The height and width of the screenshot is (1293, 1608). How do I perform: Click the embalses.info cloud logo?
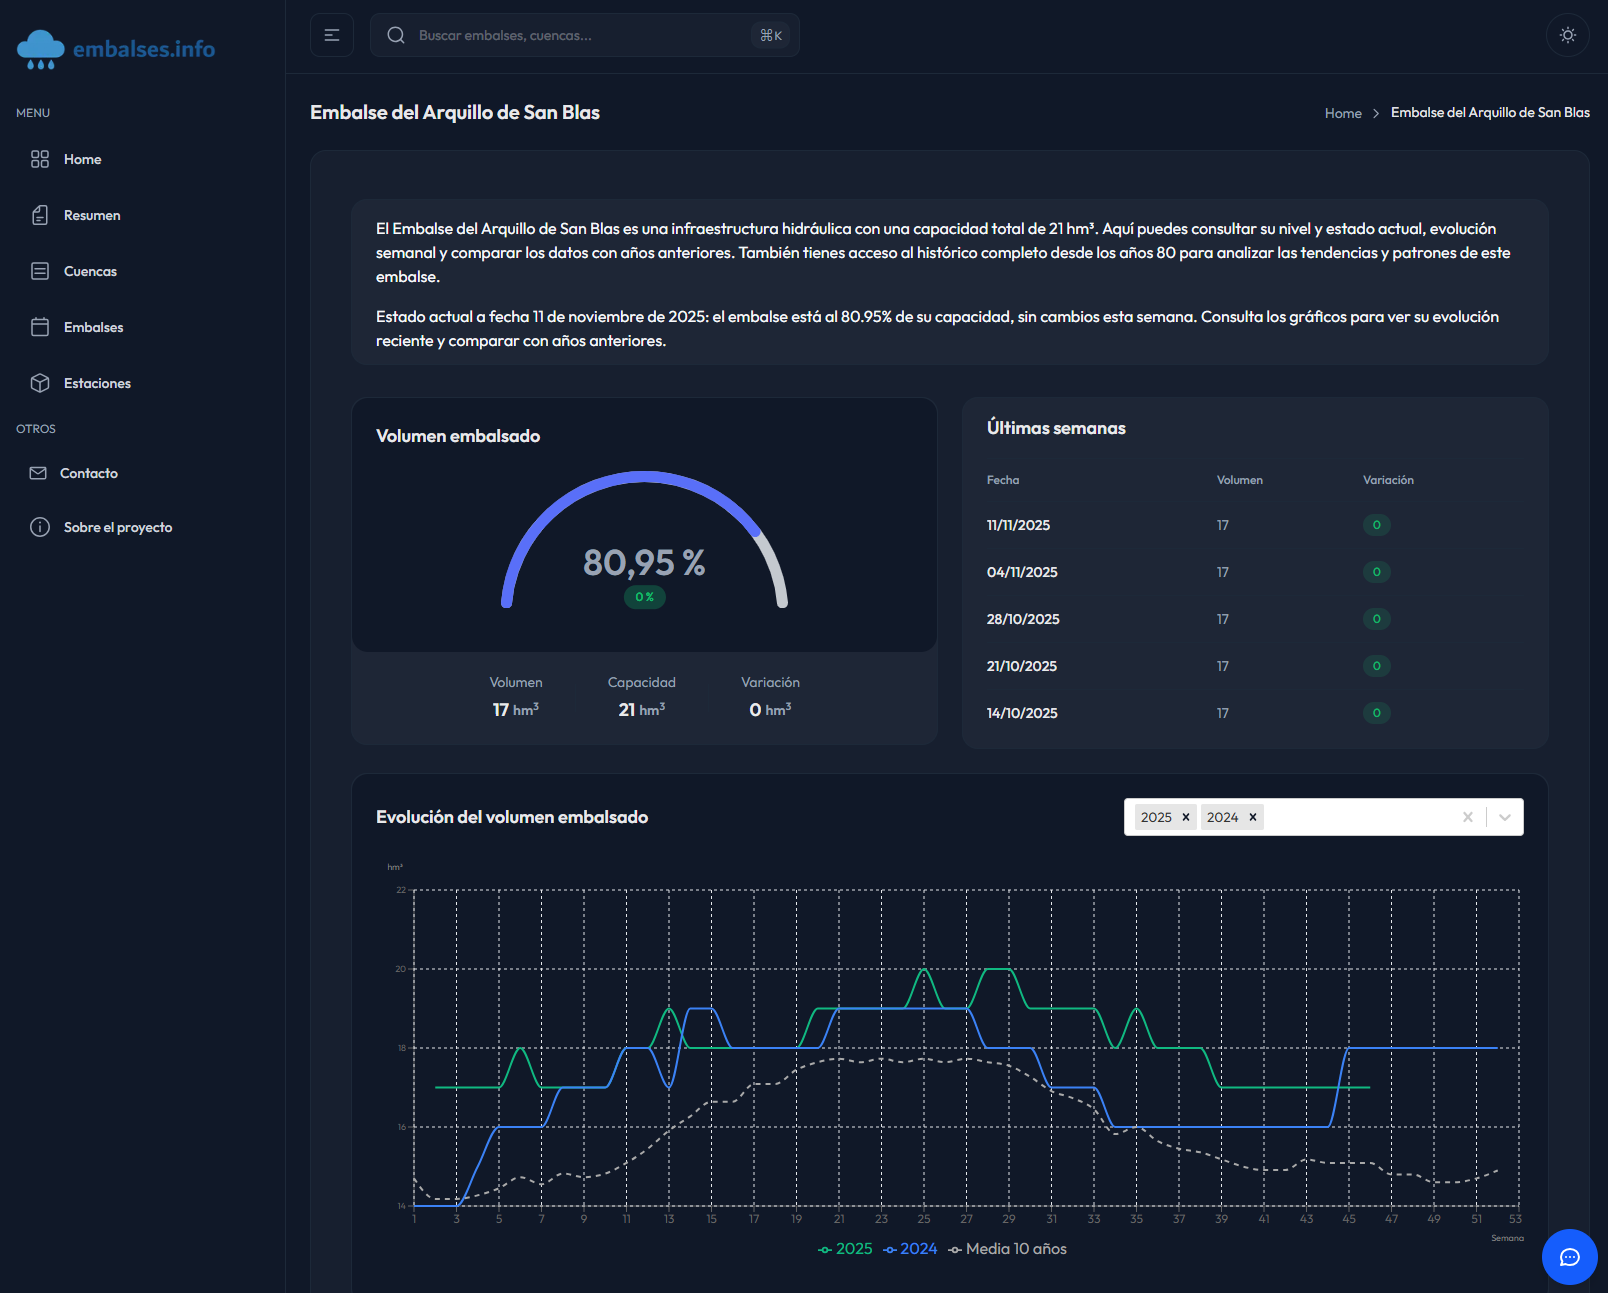click(x=41, y=49)
